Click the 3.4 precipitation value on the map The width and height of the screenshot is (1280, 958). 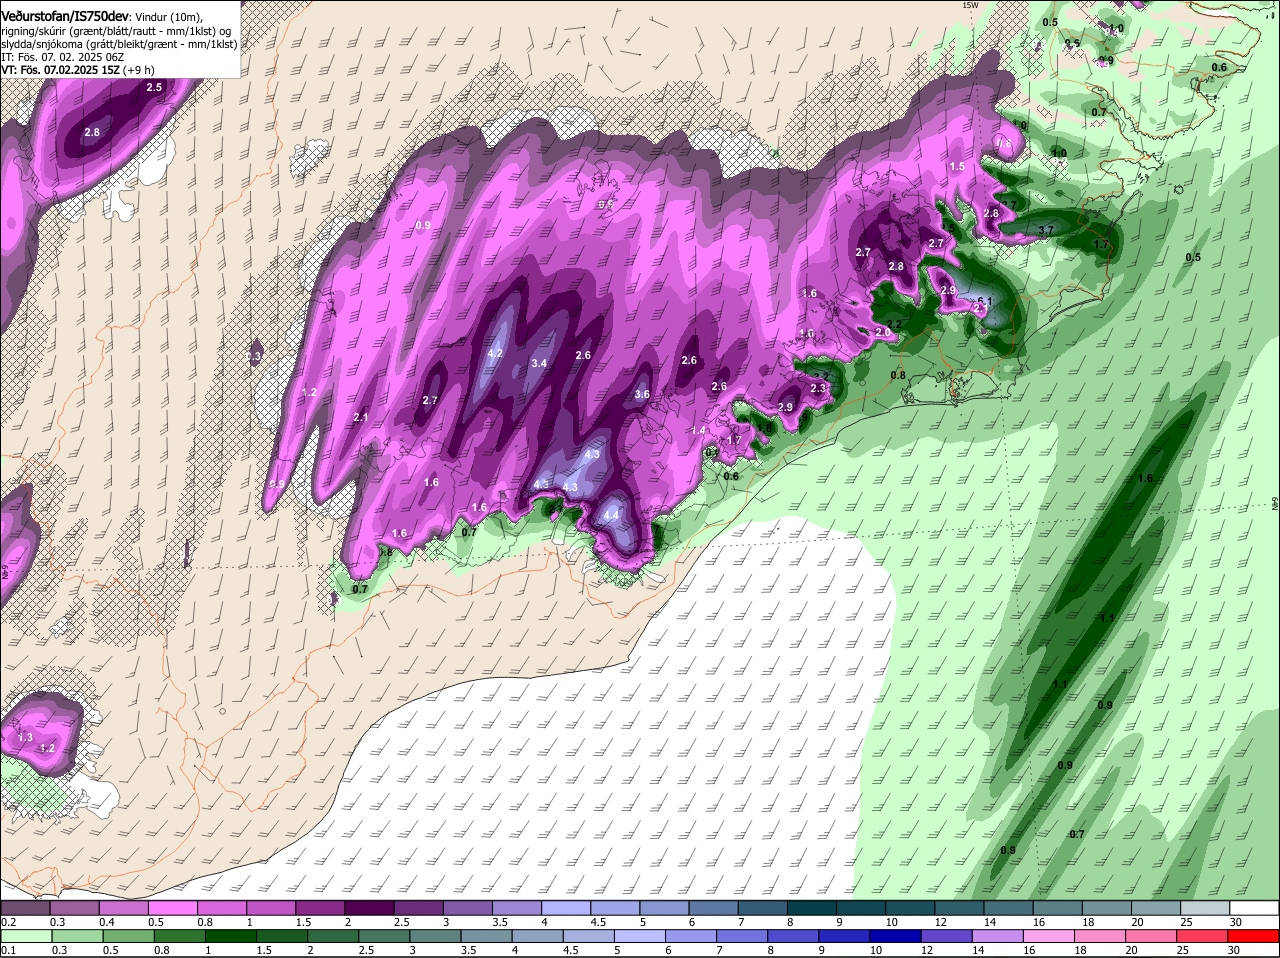click(x=539, y=363)
